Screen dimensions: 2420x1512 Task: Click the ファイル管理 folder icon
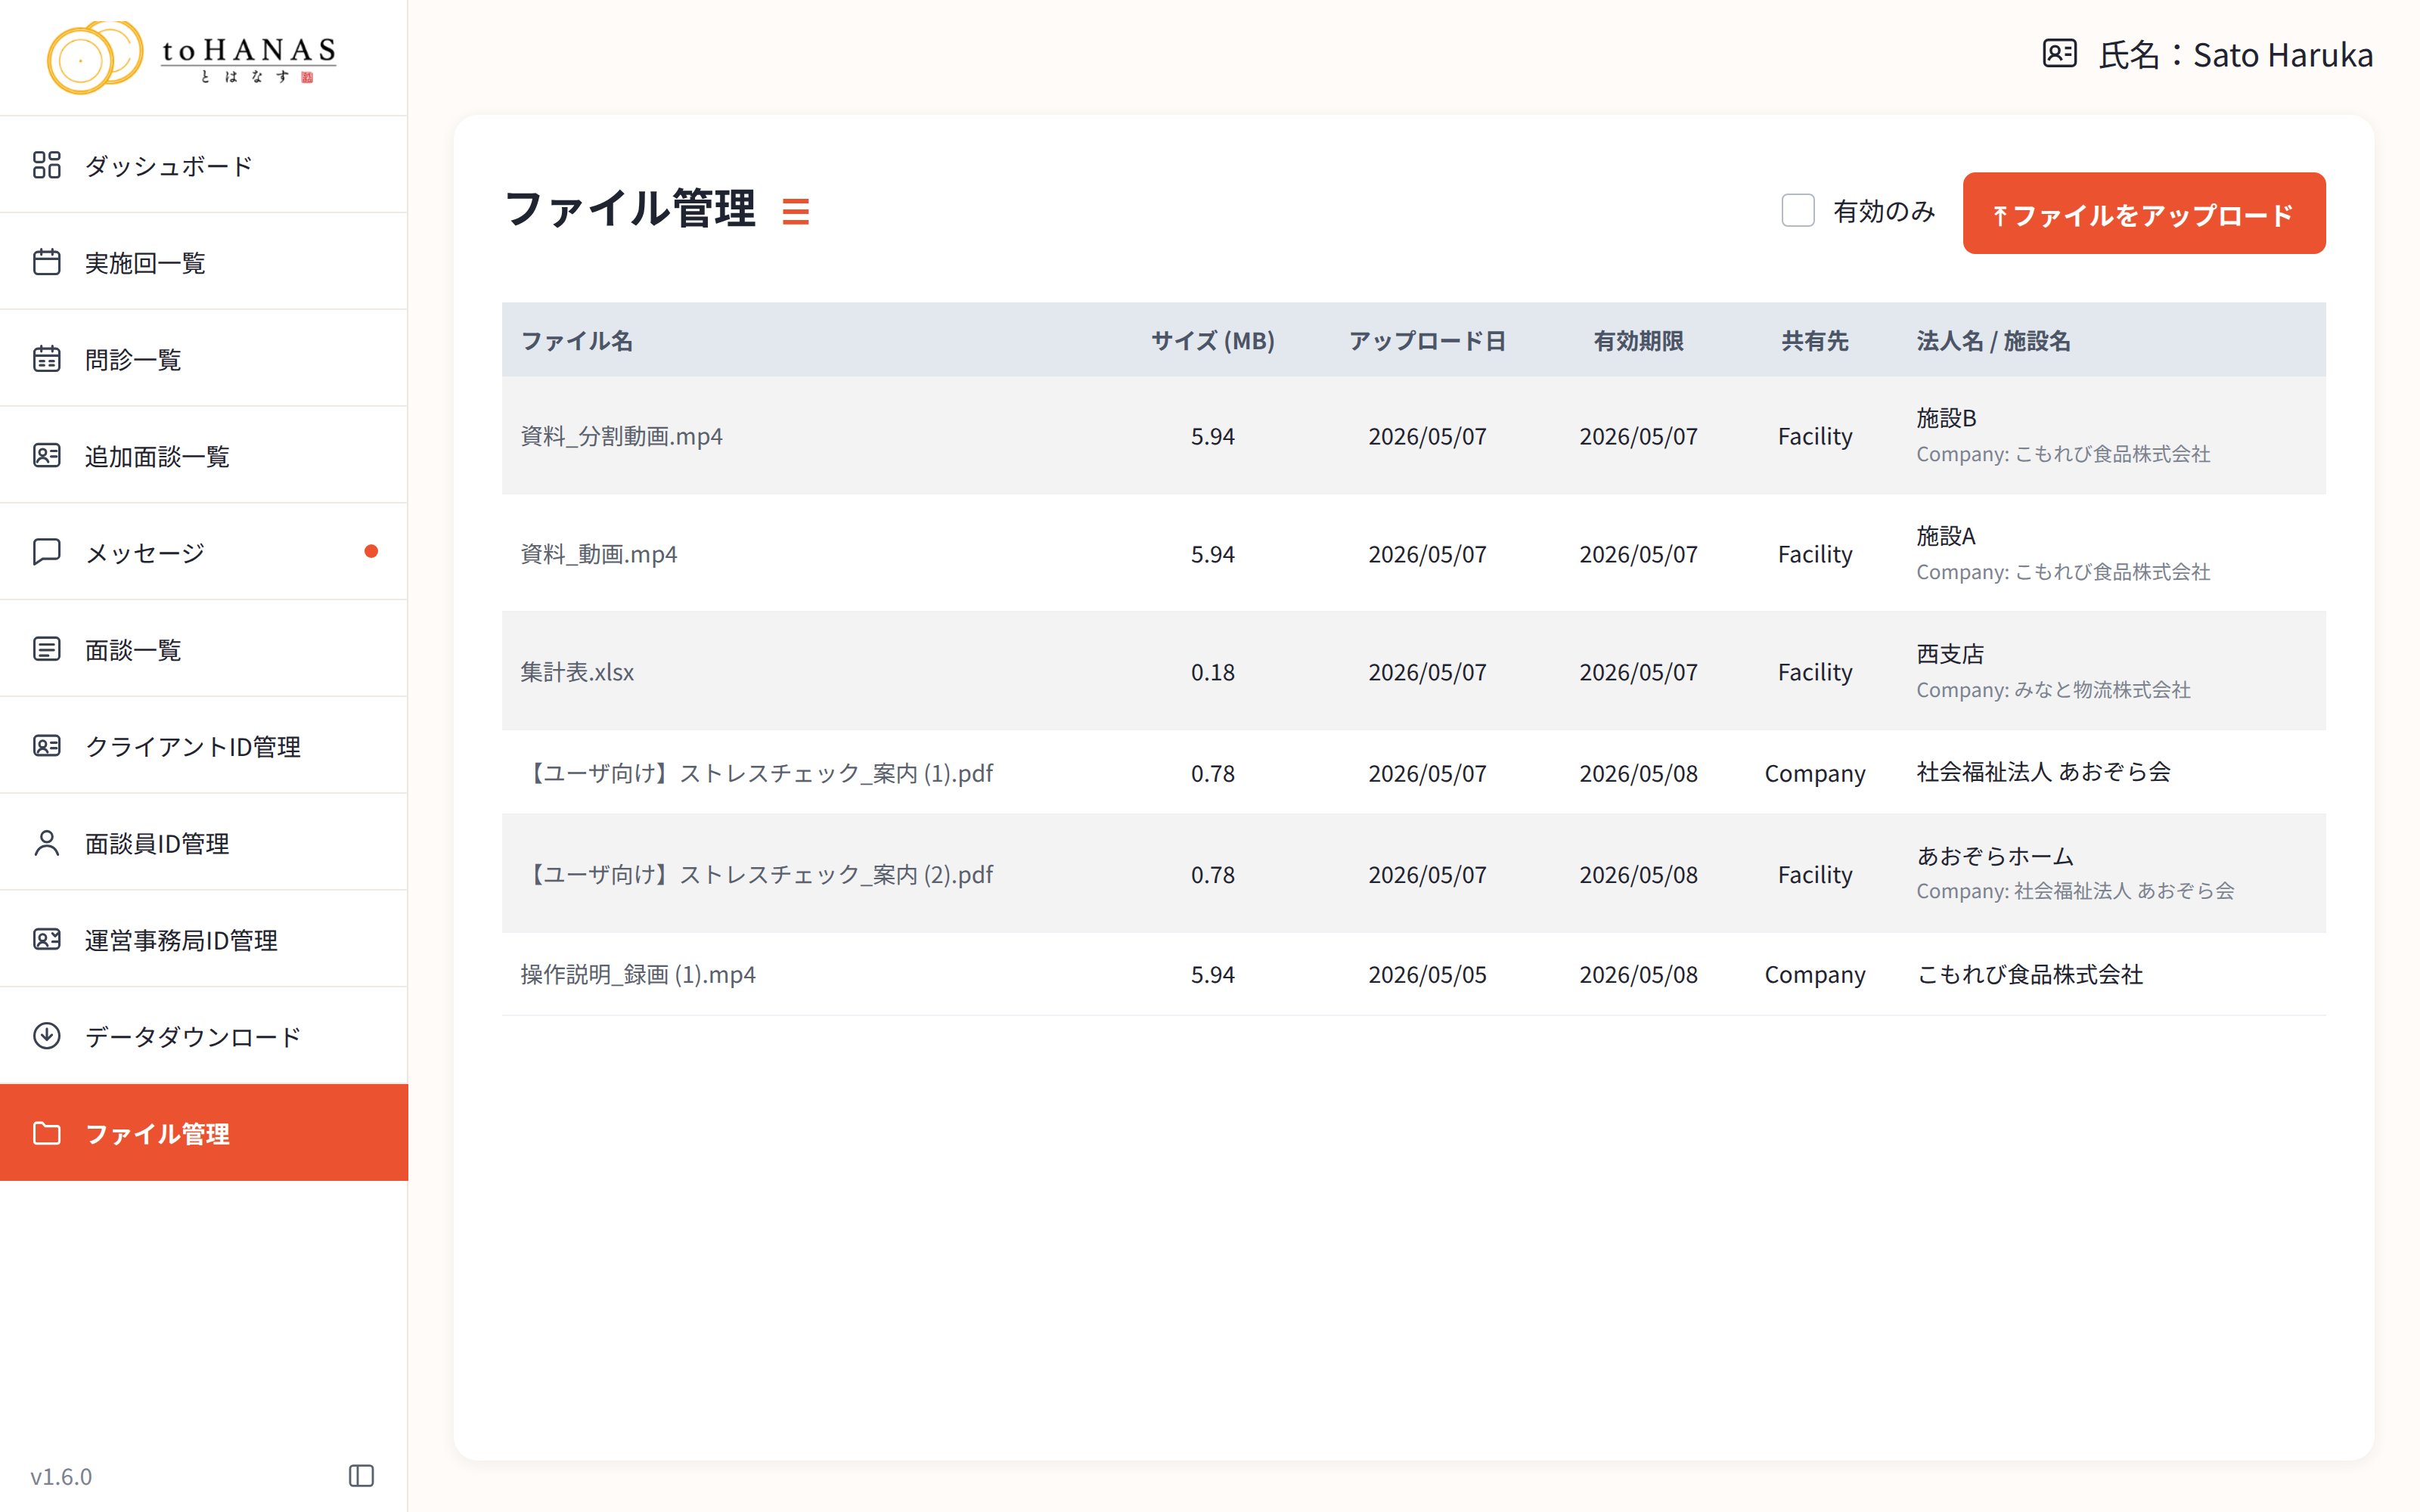pyautogui.click(x=47, y=1133)
